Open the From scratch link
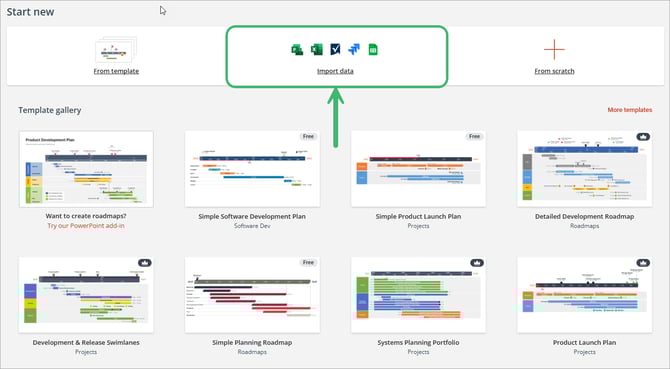This screenshot has height=369, width=670. 554,71
